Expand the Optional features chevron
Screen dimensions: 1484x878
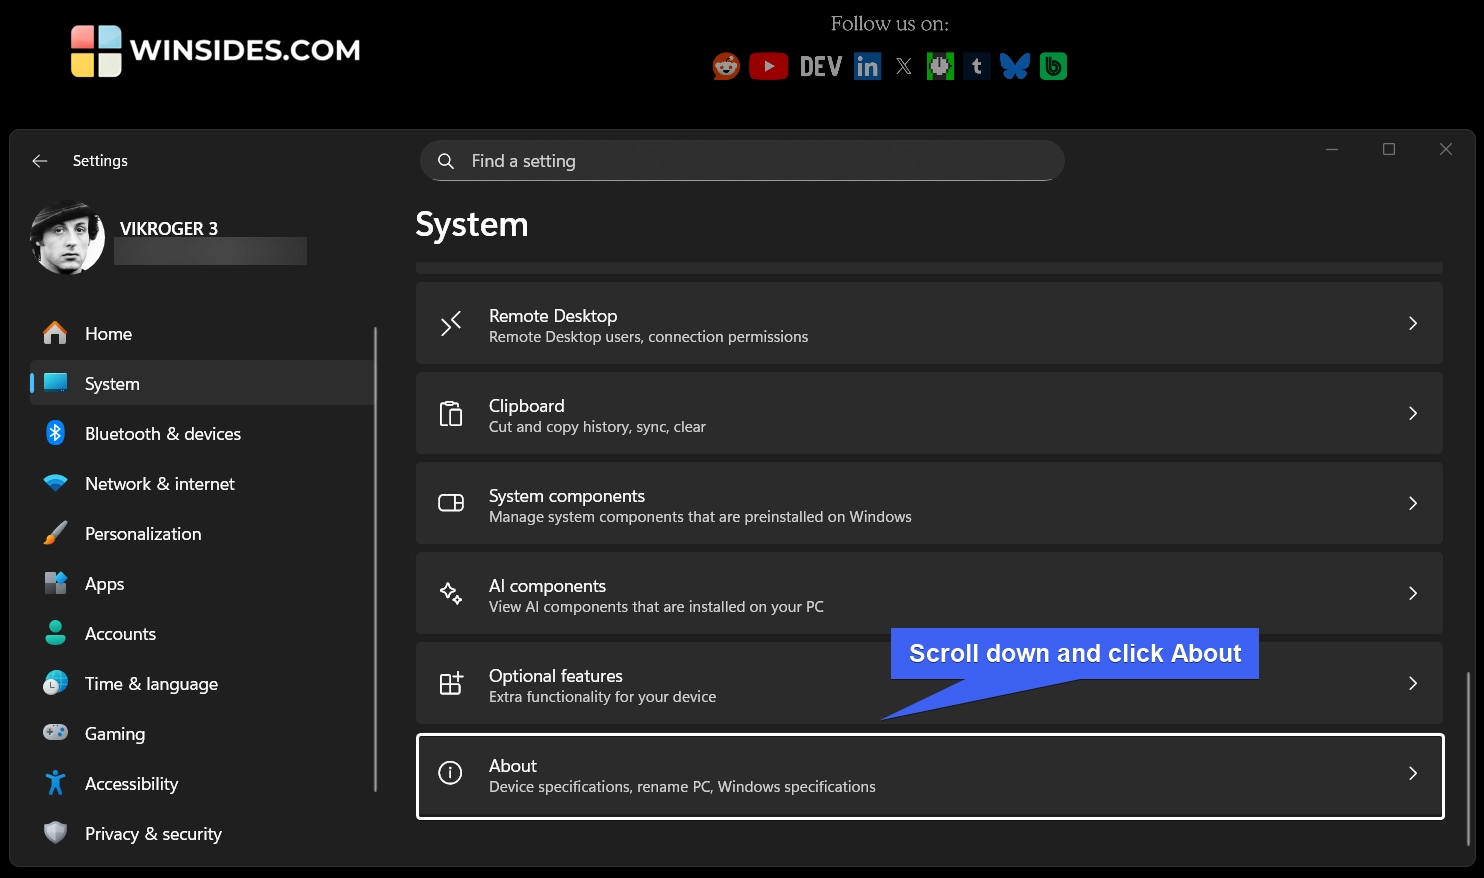1413,683
